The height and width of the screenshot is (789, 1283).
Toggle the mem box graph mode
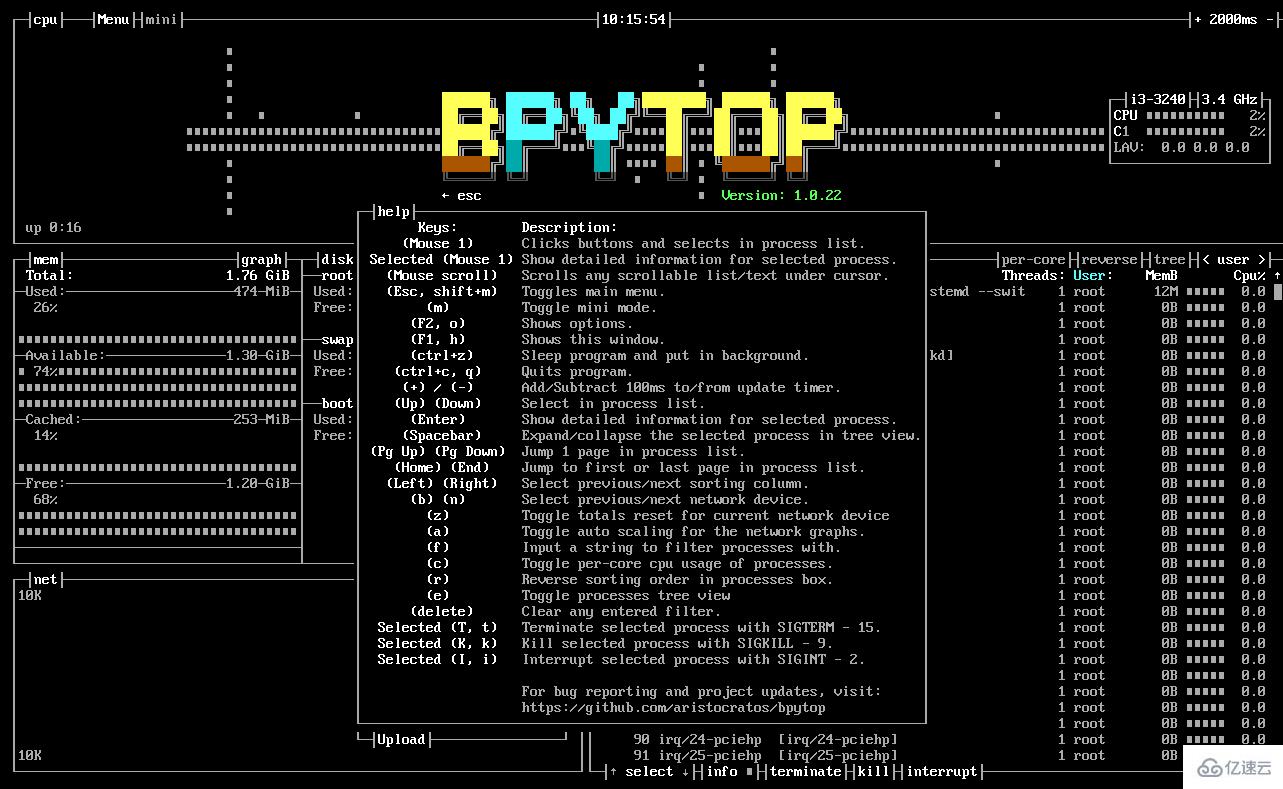pyautogui.click(x=261, y=259)
